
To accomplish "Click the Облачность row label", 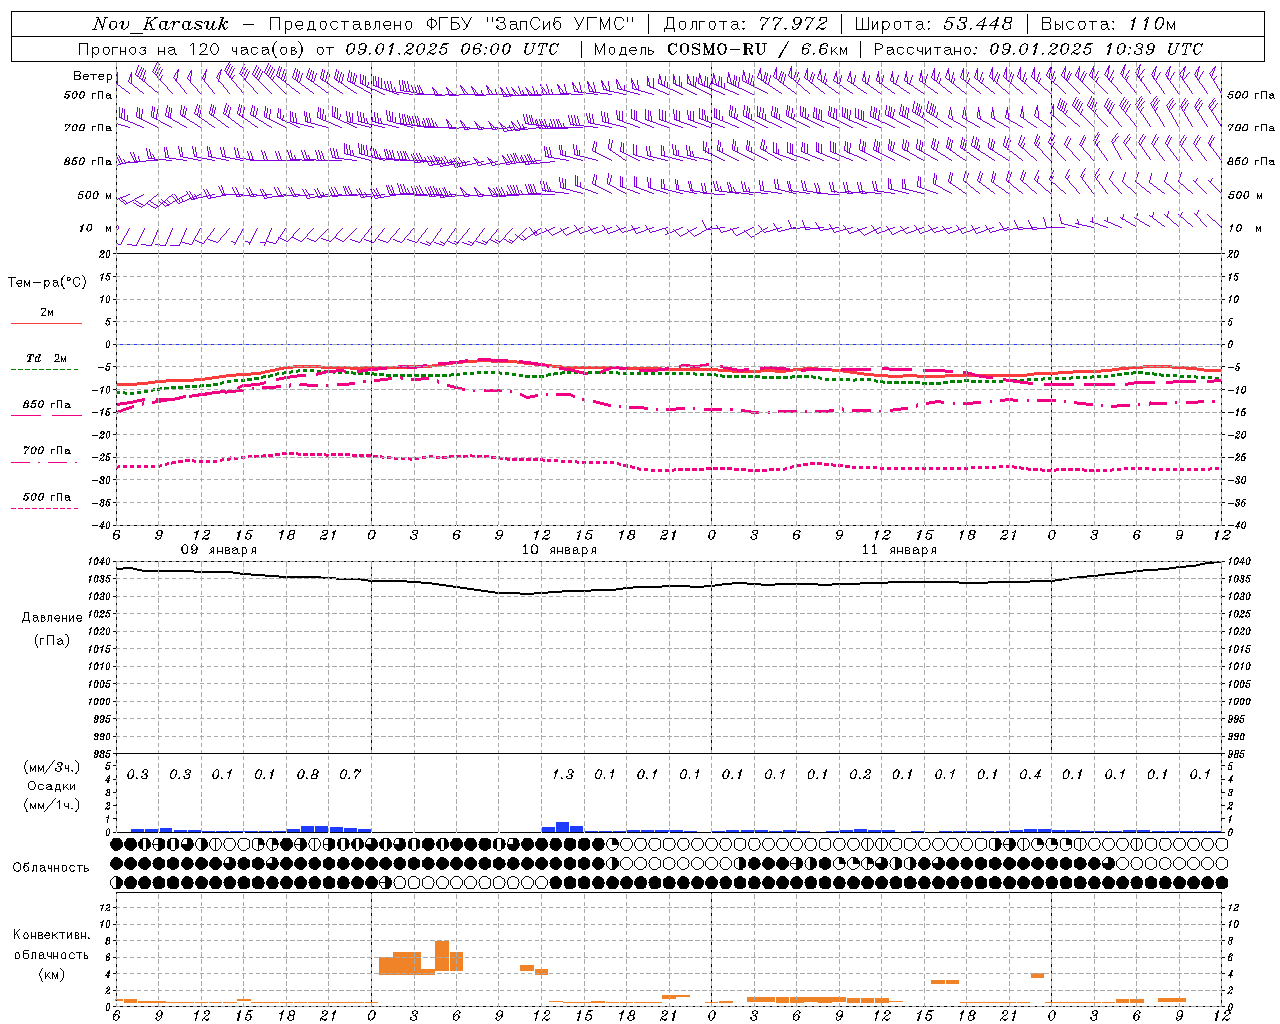I will click(x=51, y=868).
